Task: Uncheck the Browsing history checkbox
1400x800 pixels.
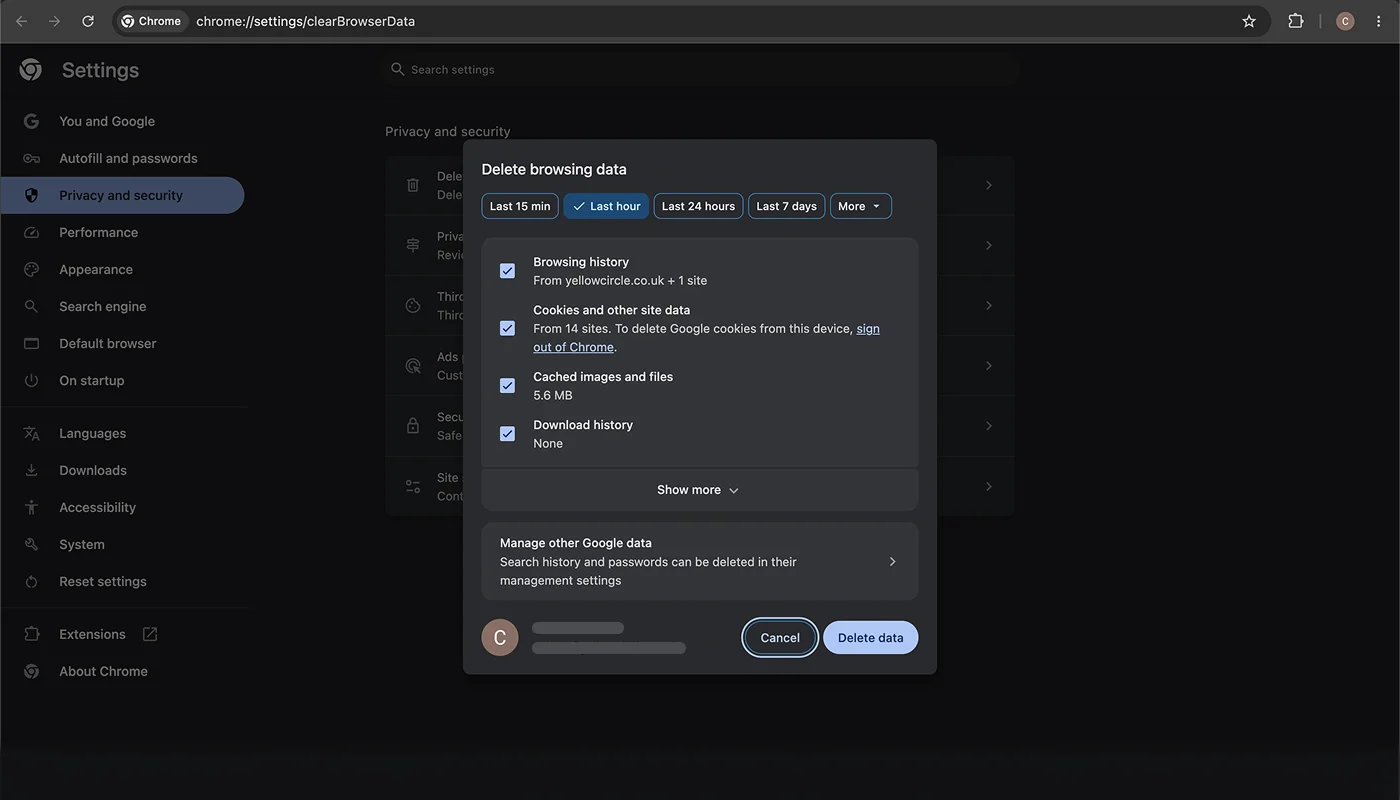Action: pos(508,271)
